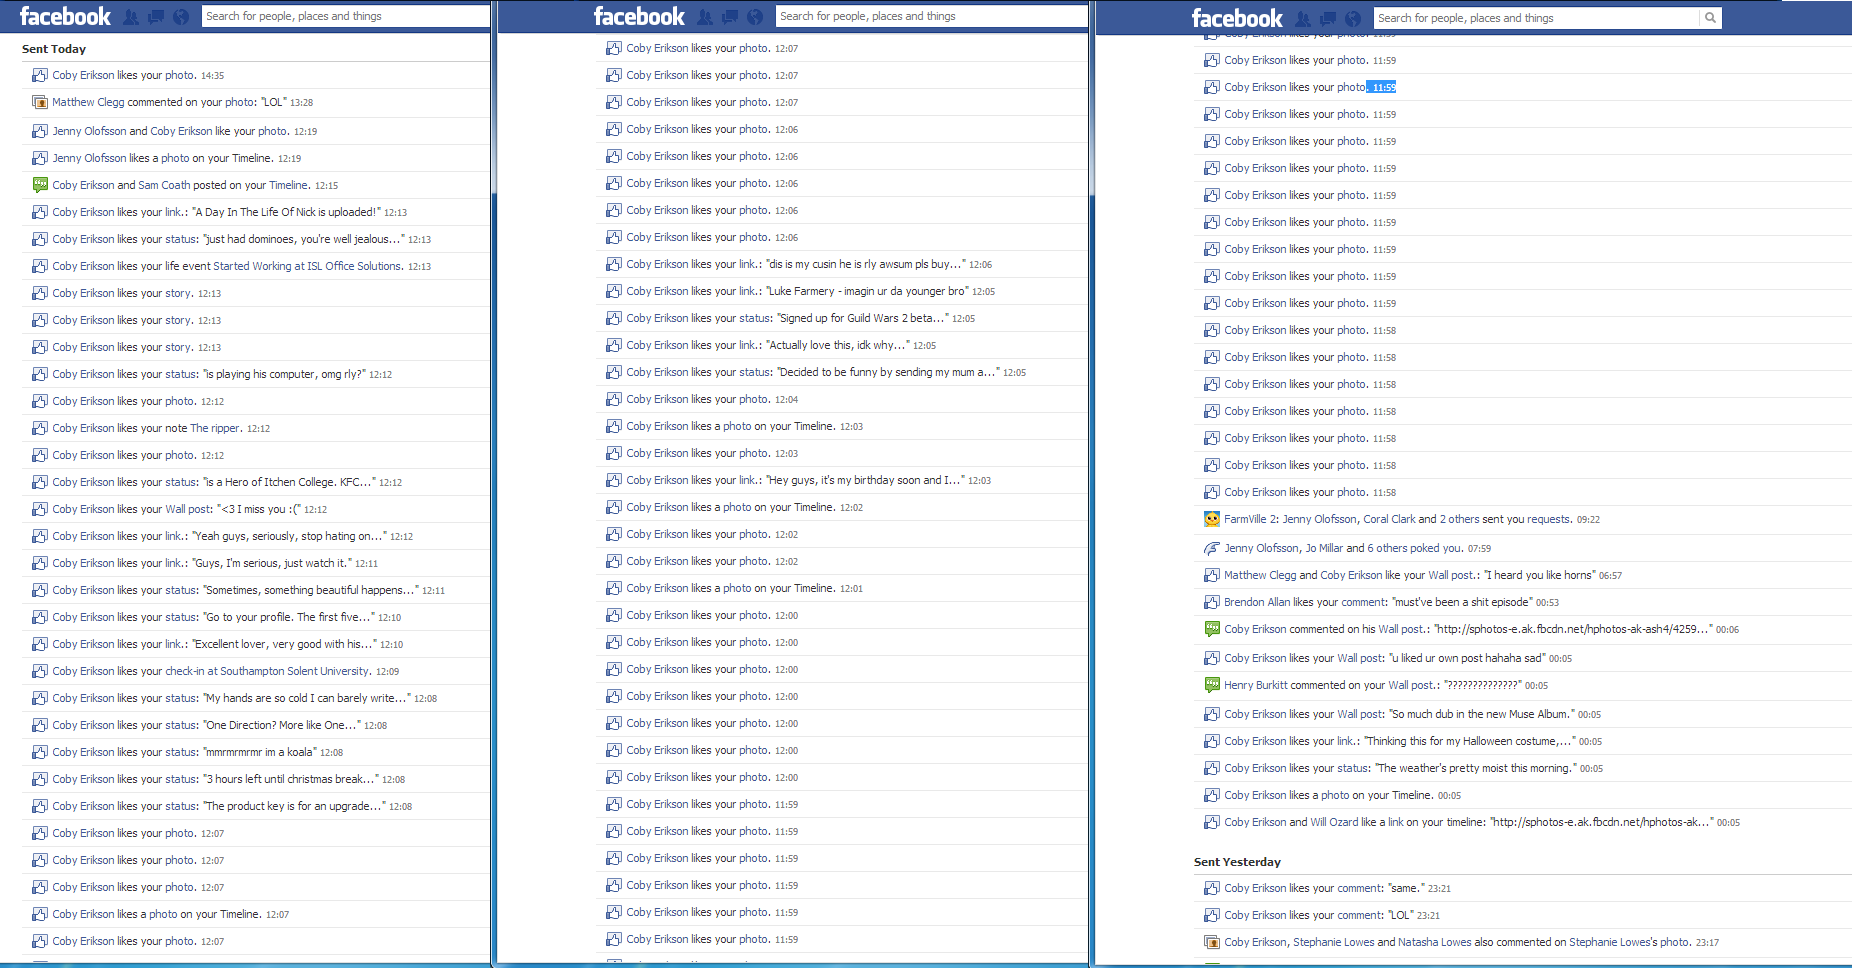This screenshot has width=1852, height=968.
Task: Open messages icon in the left window header
Action: click(x=156, y=17)
